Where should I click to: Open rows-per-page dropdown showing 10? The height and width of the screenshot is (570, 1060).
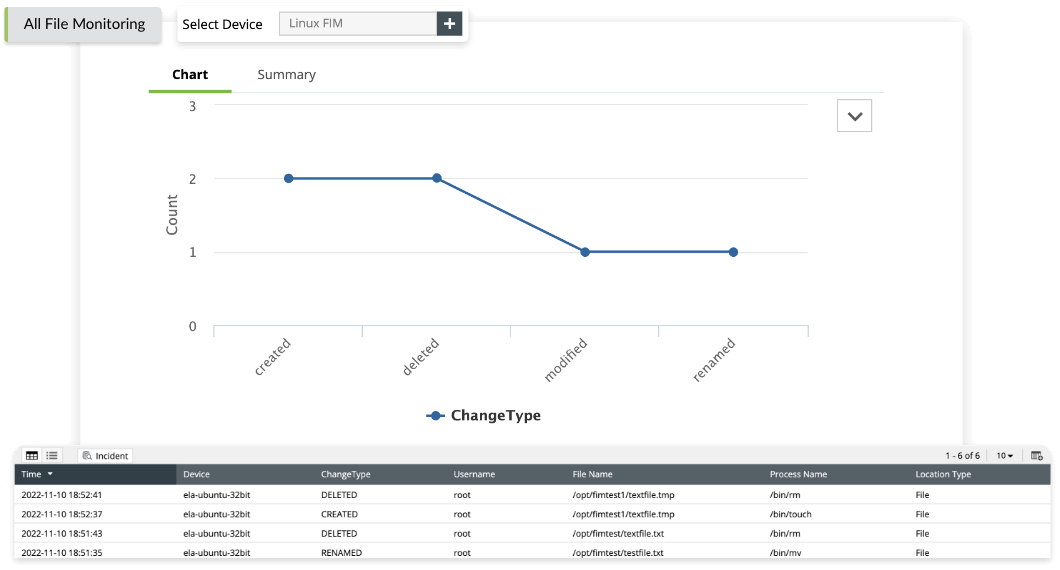[x=1004, y=456]
